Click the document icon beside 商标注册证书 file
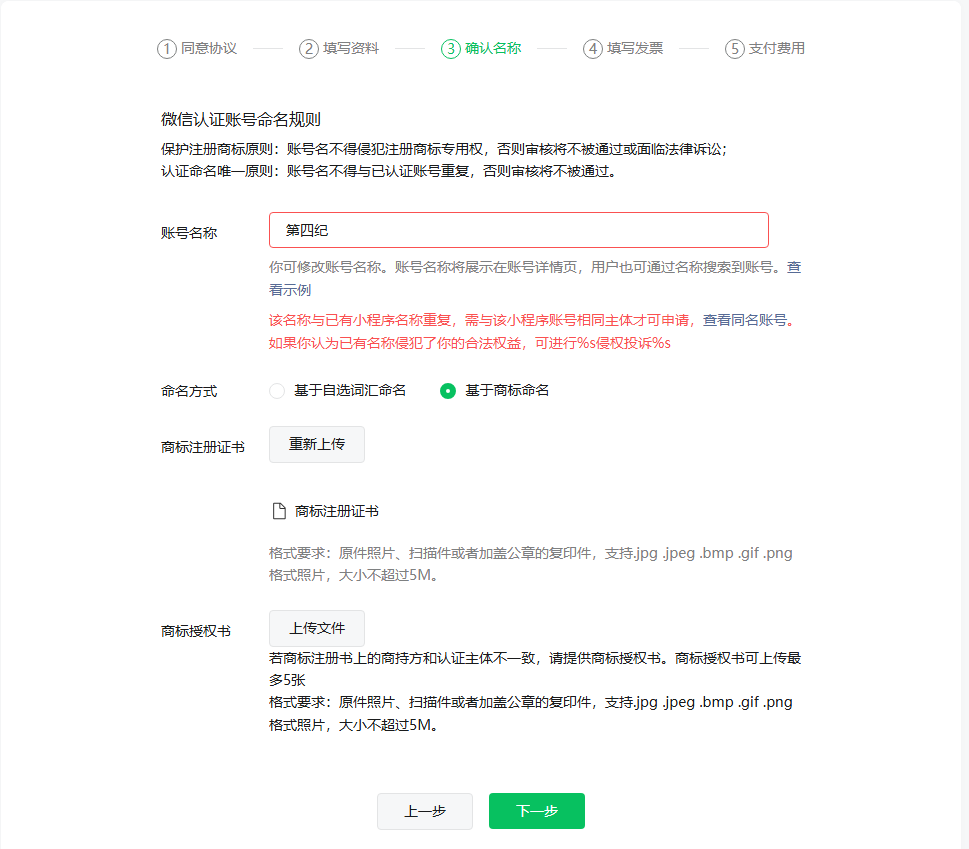The width and height of the screenshot is (969, 849). (x=279, y=511)
